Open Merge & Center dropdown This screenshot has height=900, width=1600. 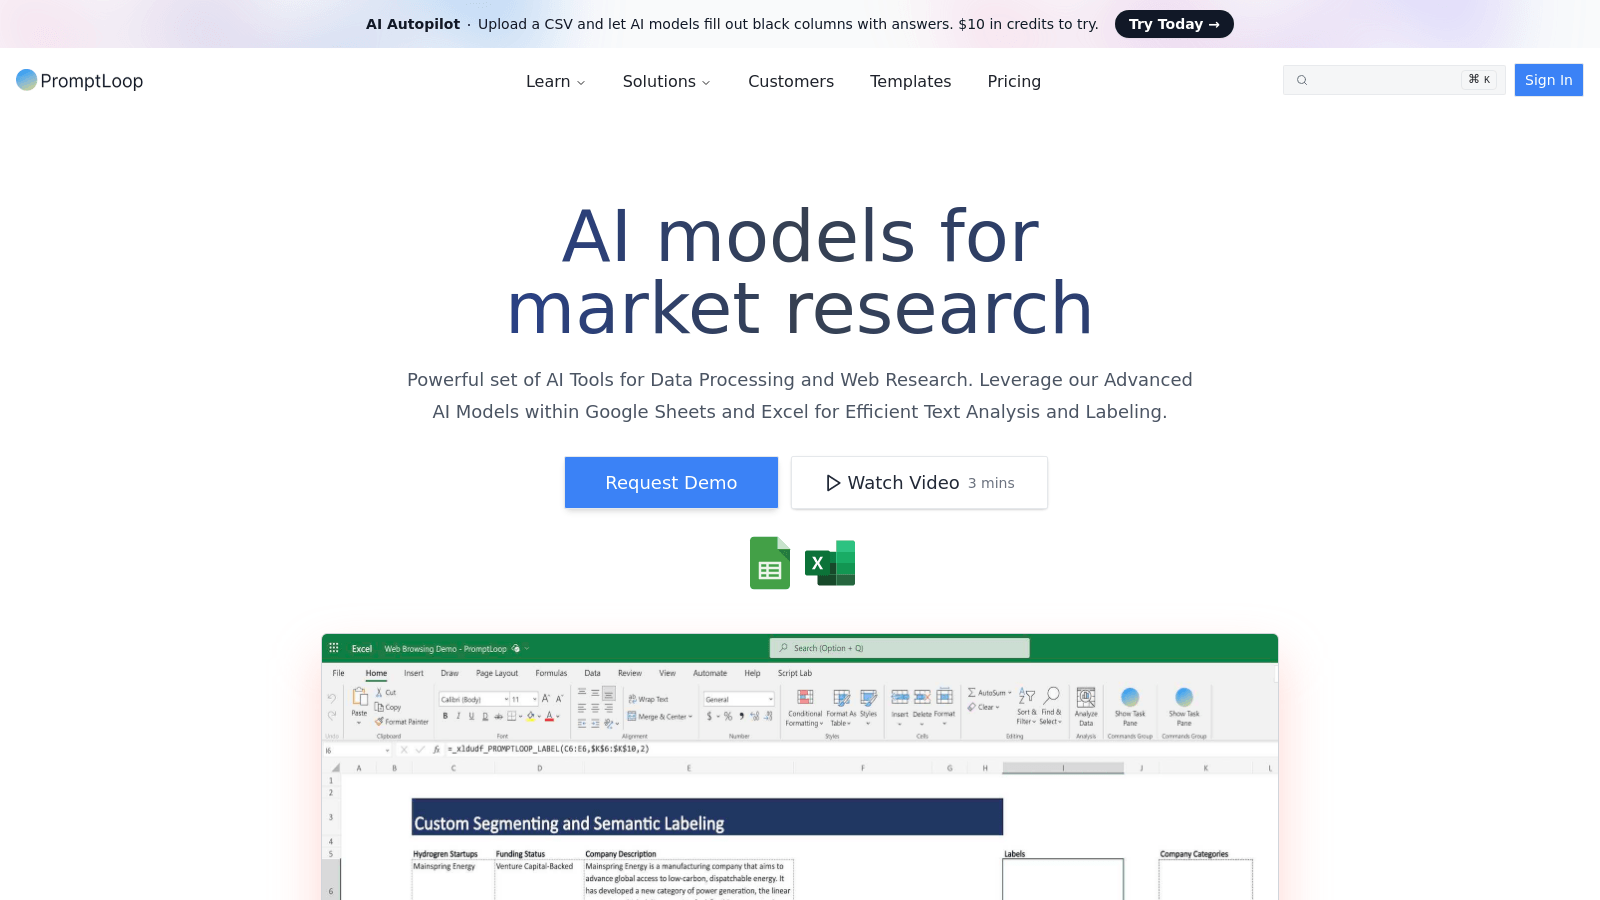click(x=690, y=717)
